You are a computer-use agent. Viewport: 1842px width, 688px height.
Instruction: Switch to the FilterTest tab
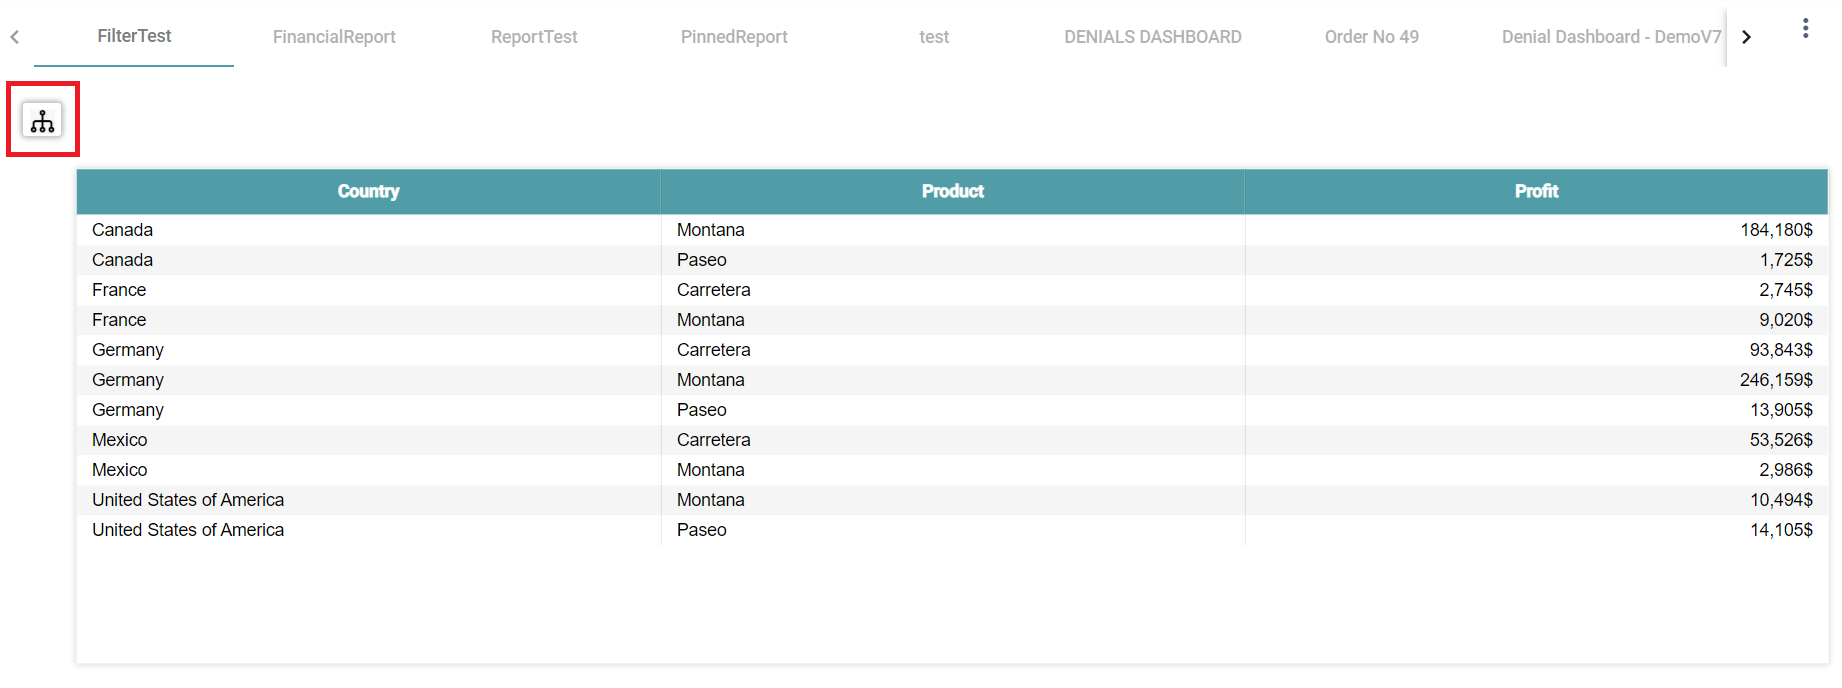click(x=134, y=36)
